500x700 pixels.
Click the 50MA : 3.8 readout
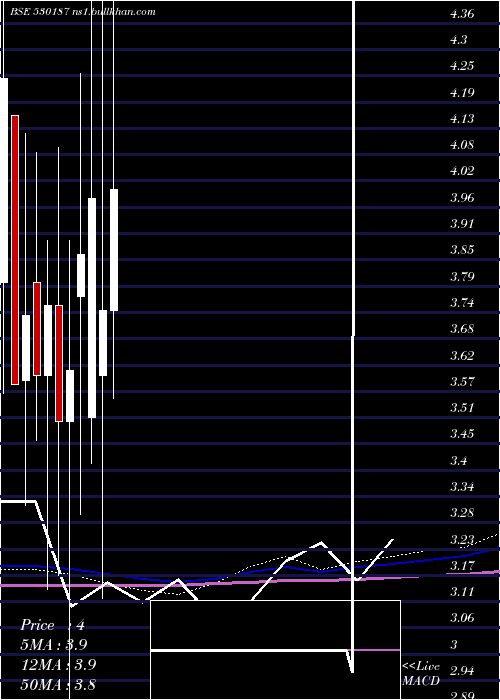[58, 684]
